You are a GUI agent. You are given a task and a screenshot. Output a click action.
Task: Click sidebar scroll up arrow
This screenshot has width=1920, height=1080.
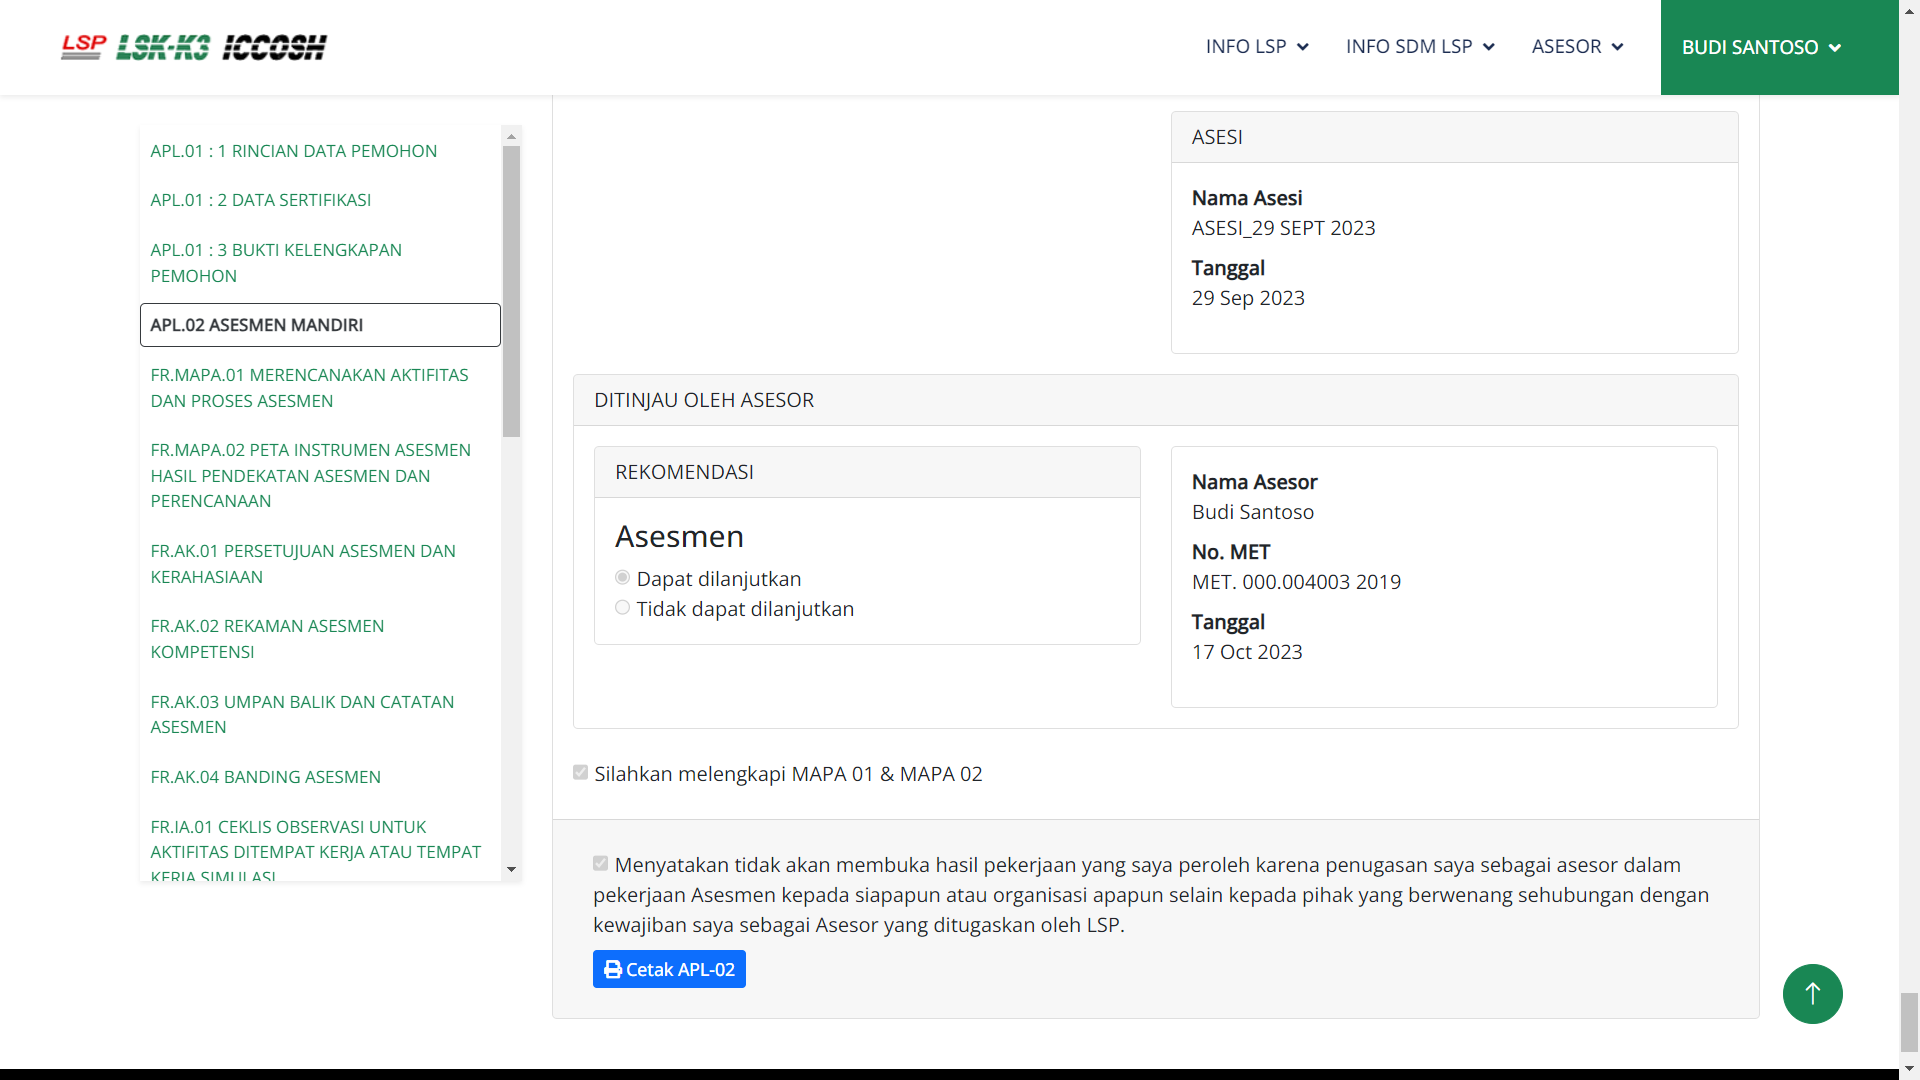click(511, 136)
